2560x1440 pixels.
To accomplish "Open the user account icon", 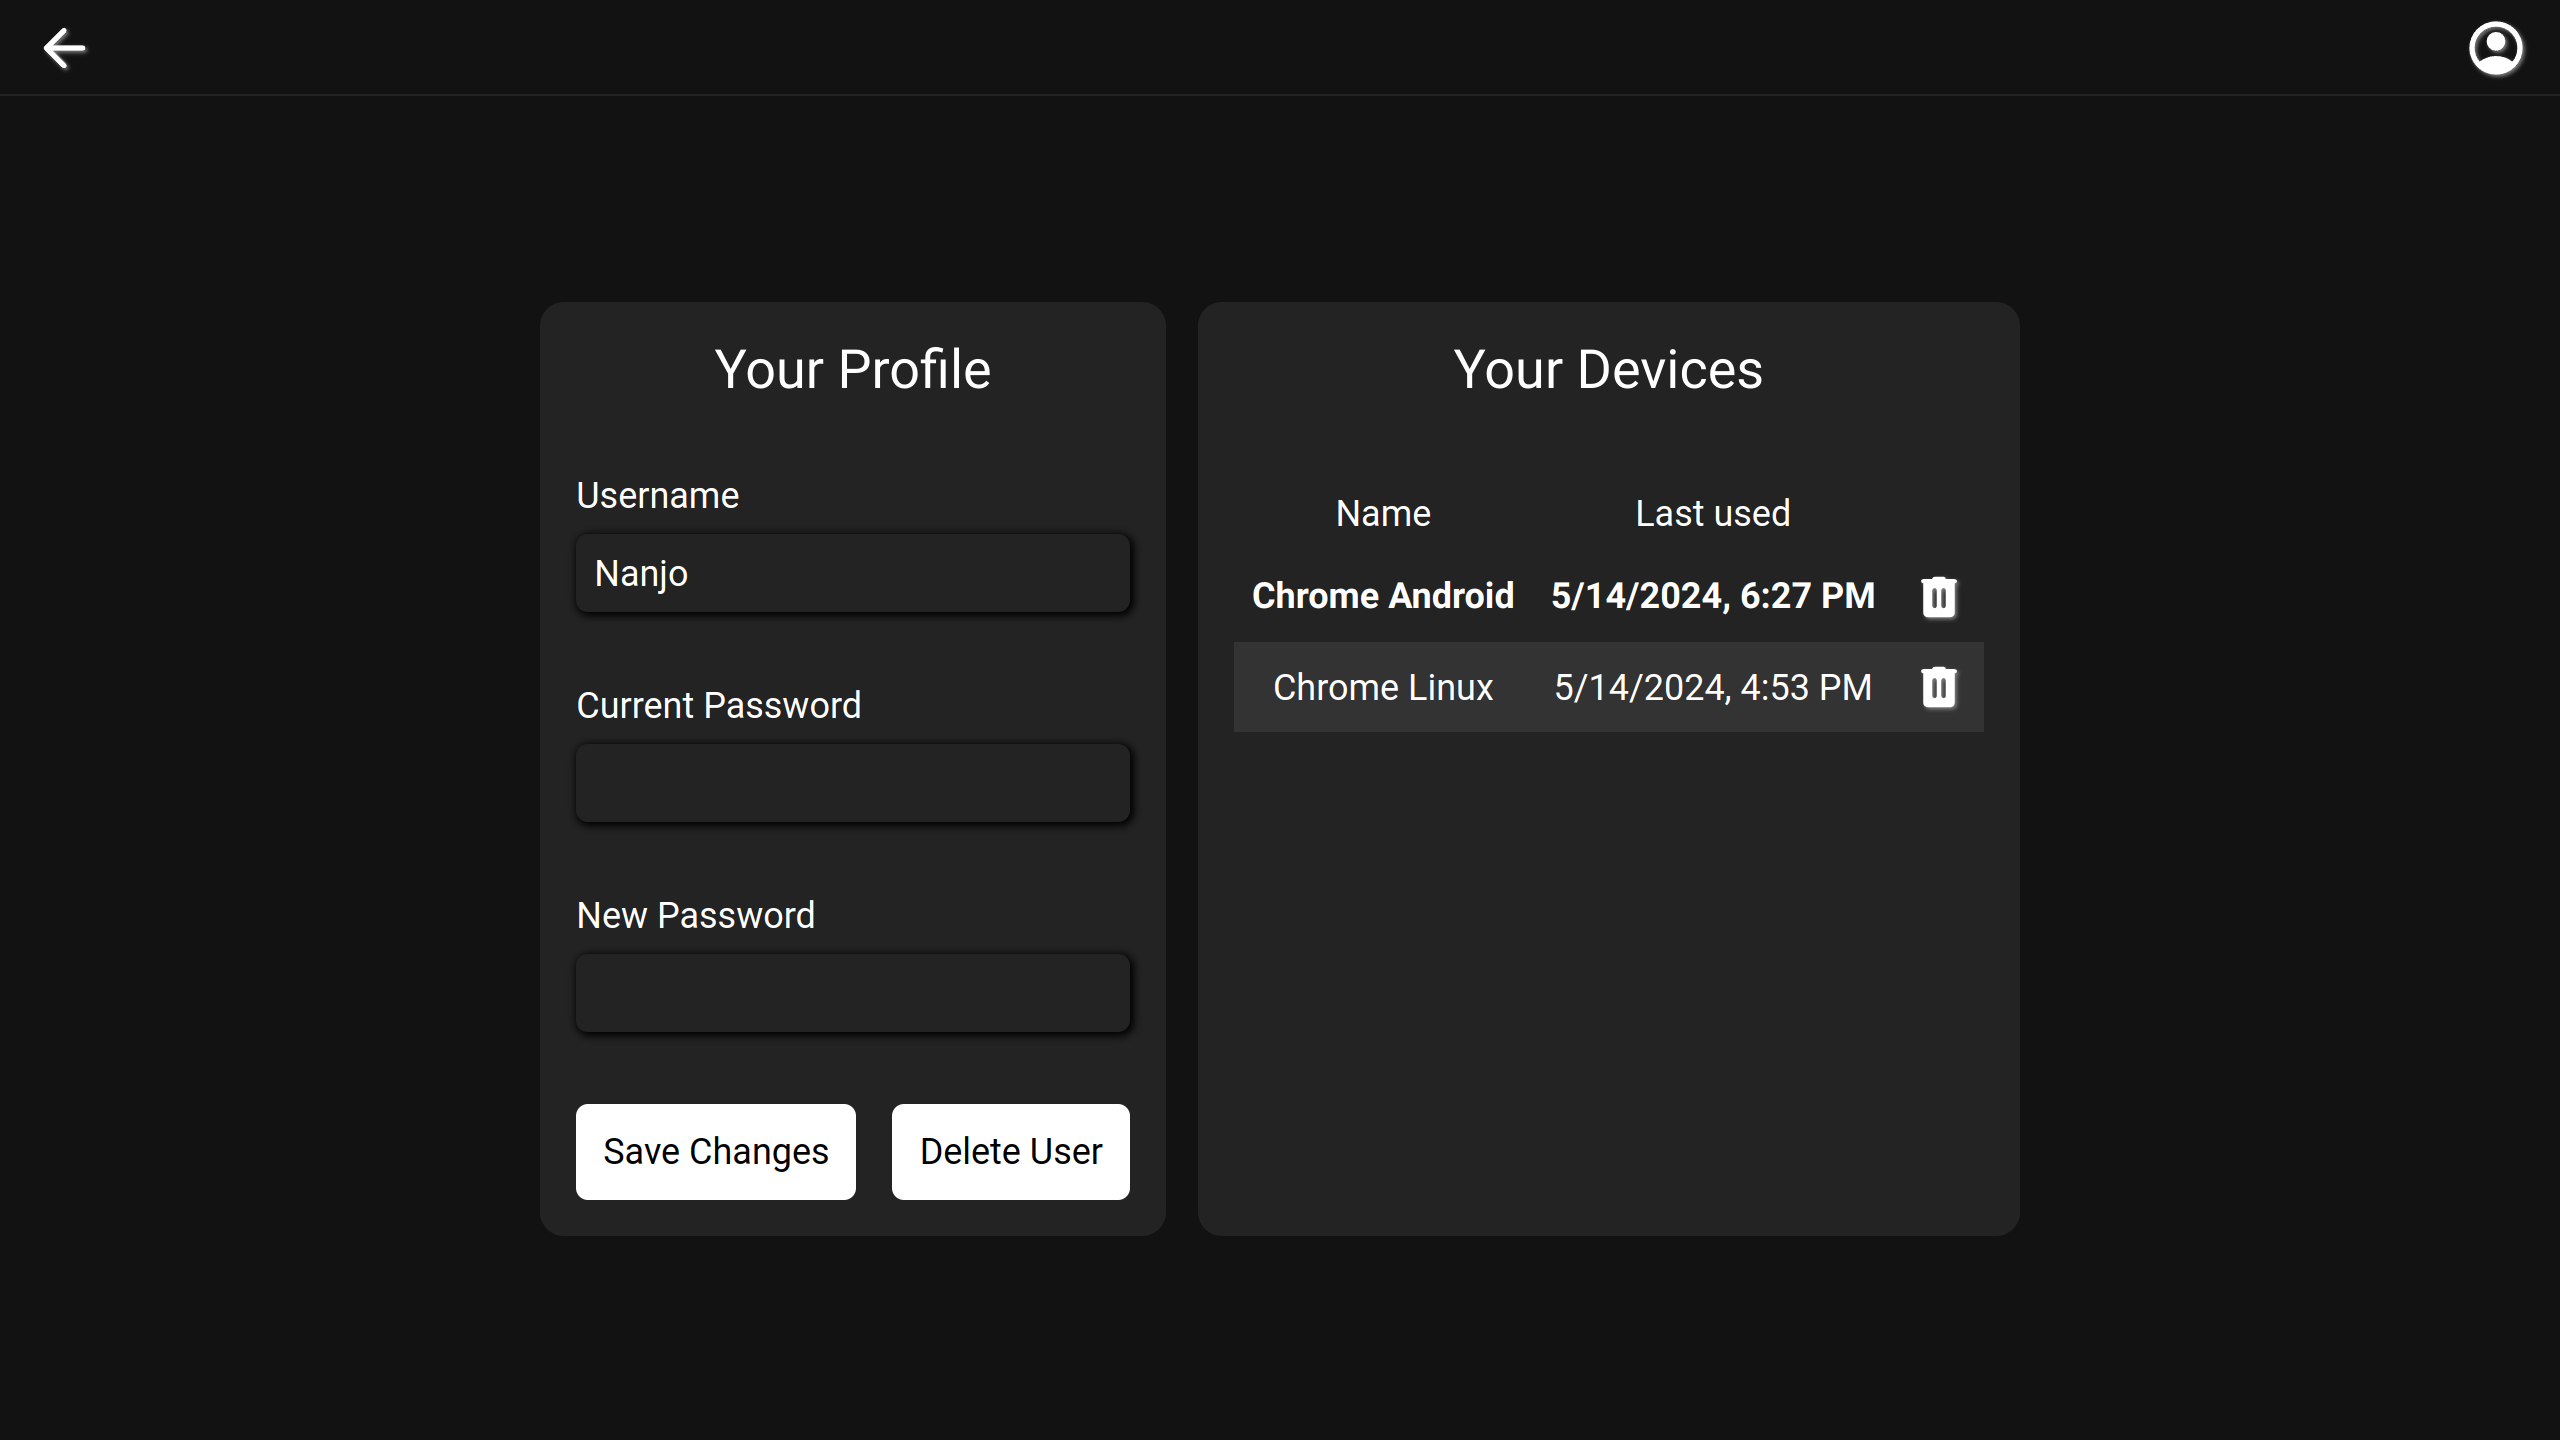I will point(2495,48).
